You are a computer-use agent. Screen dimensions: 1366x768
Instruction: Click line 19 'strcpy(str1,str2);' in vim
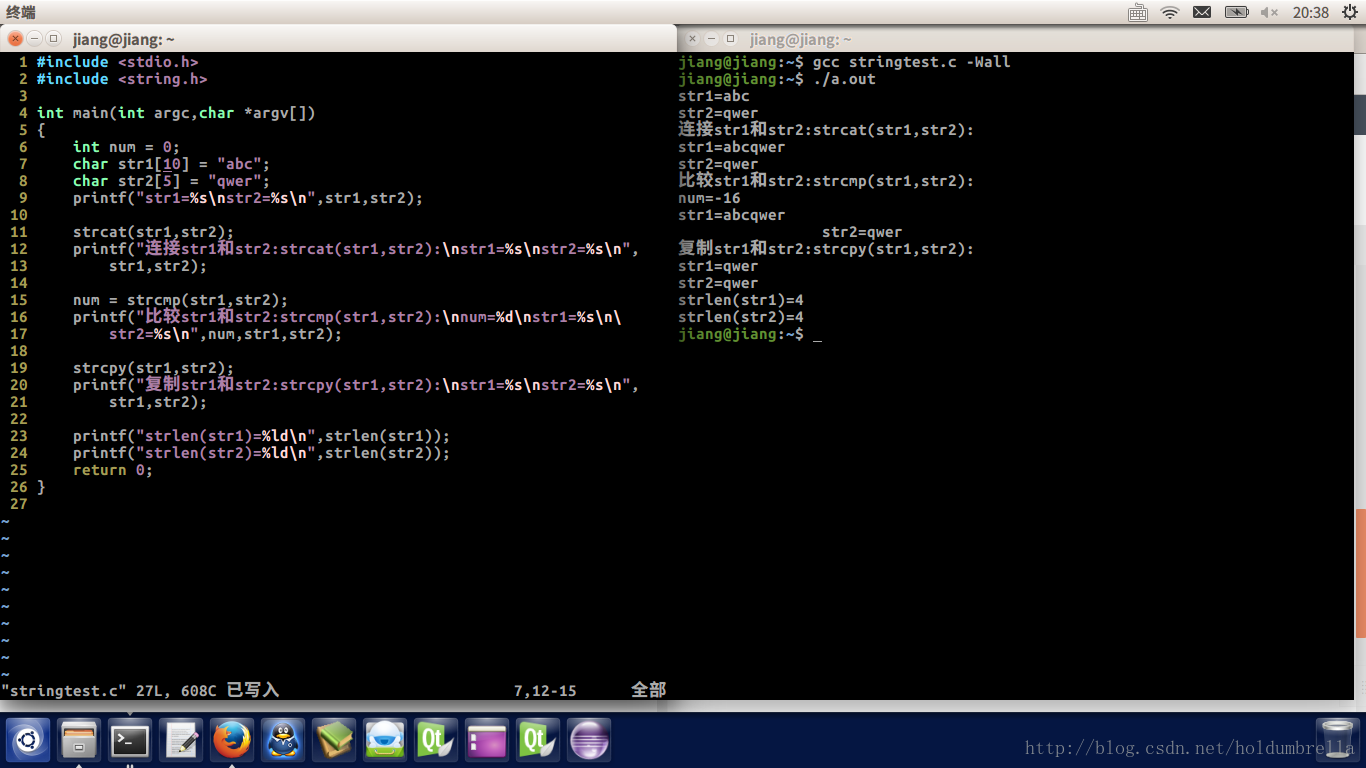point(153,368)
